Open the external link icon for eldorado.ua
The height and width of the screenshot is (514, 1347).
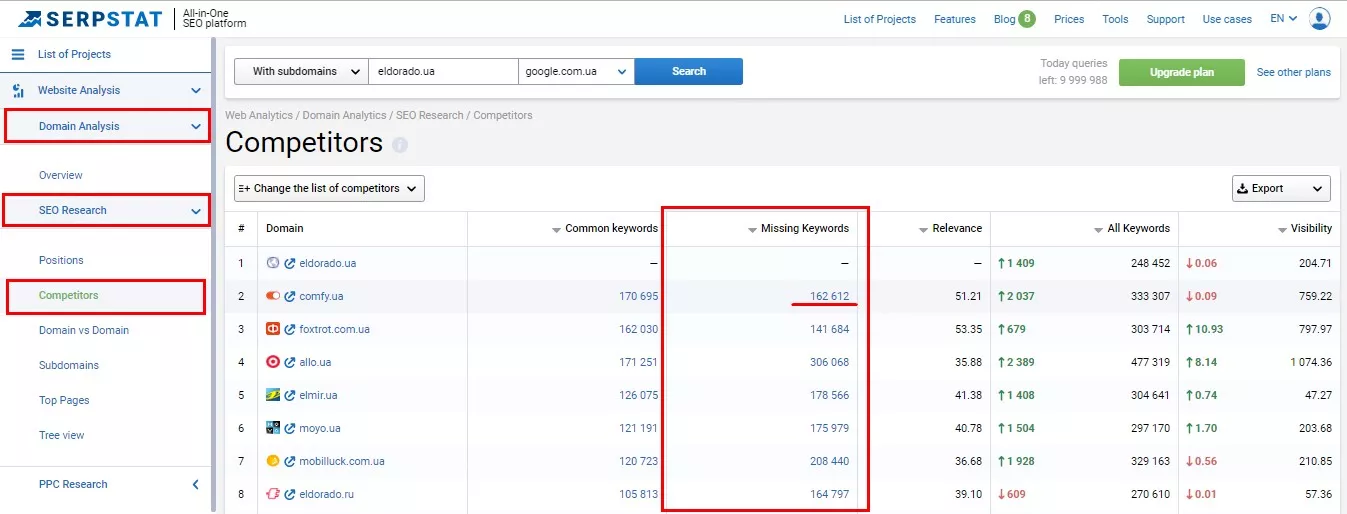coord(290,263)
